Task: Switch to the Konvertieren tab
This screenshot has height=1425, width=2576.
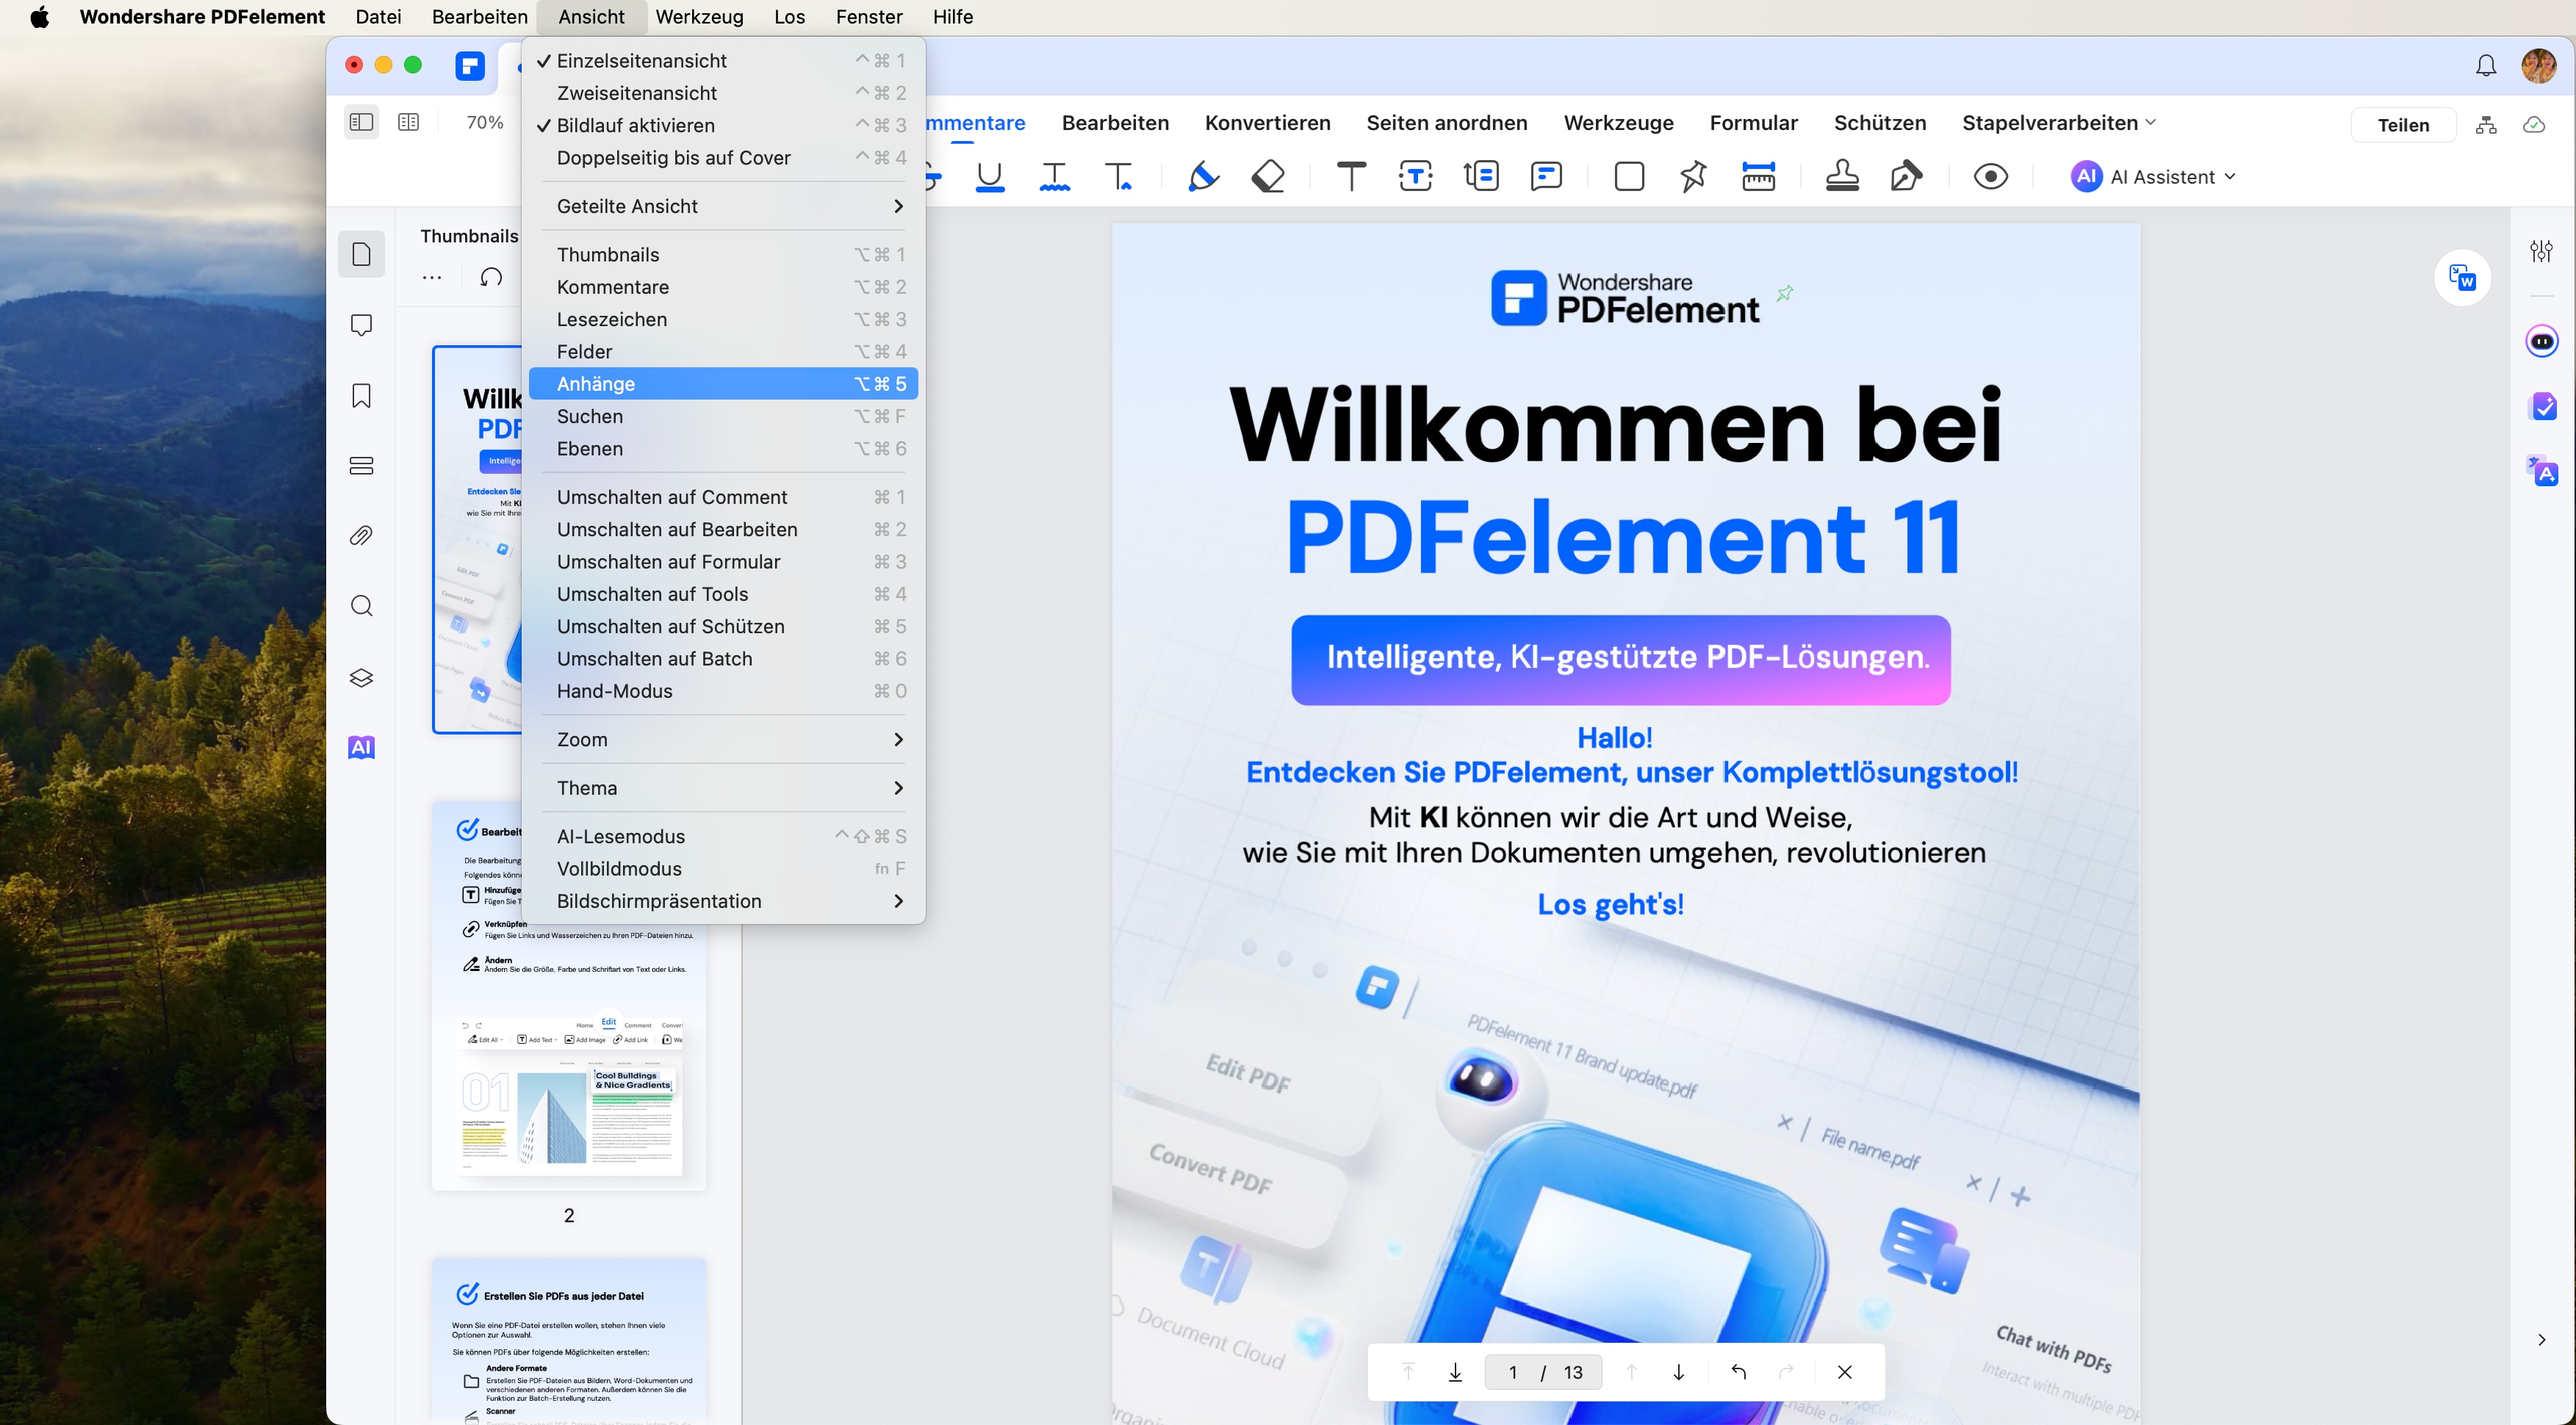Action: [x=1267, y=123]
